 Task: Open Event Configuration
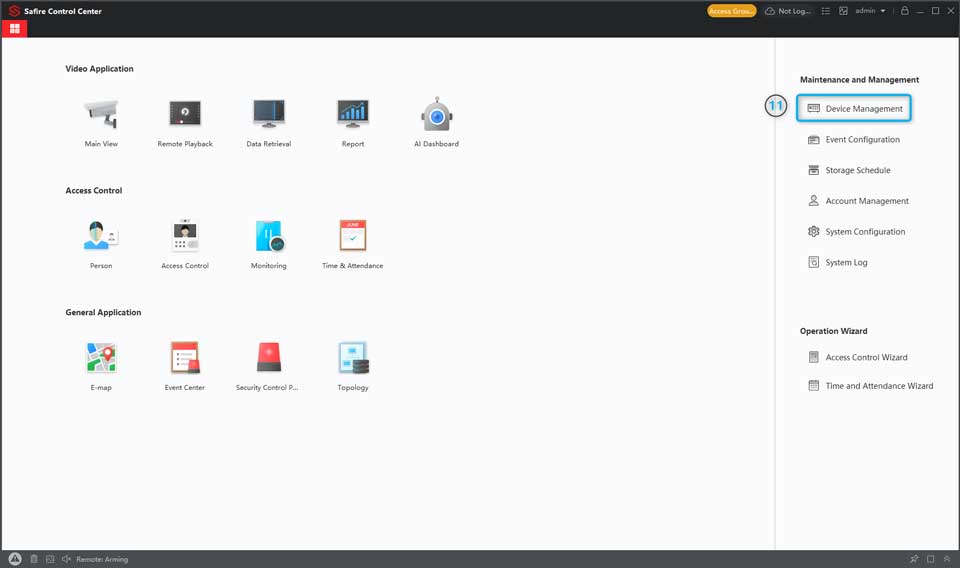click(861, 140)
